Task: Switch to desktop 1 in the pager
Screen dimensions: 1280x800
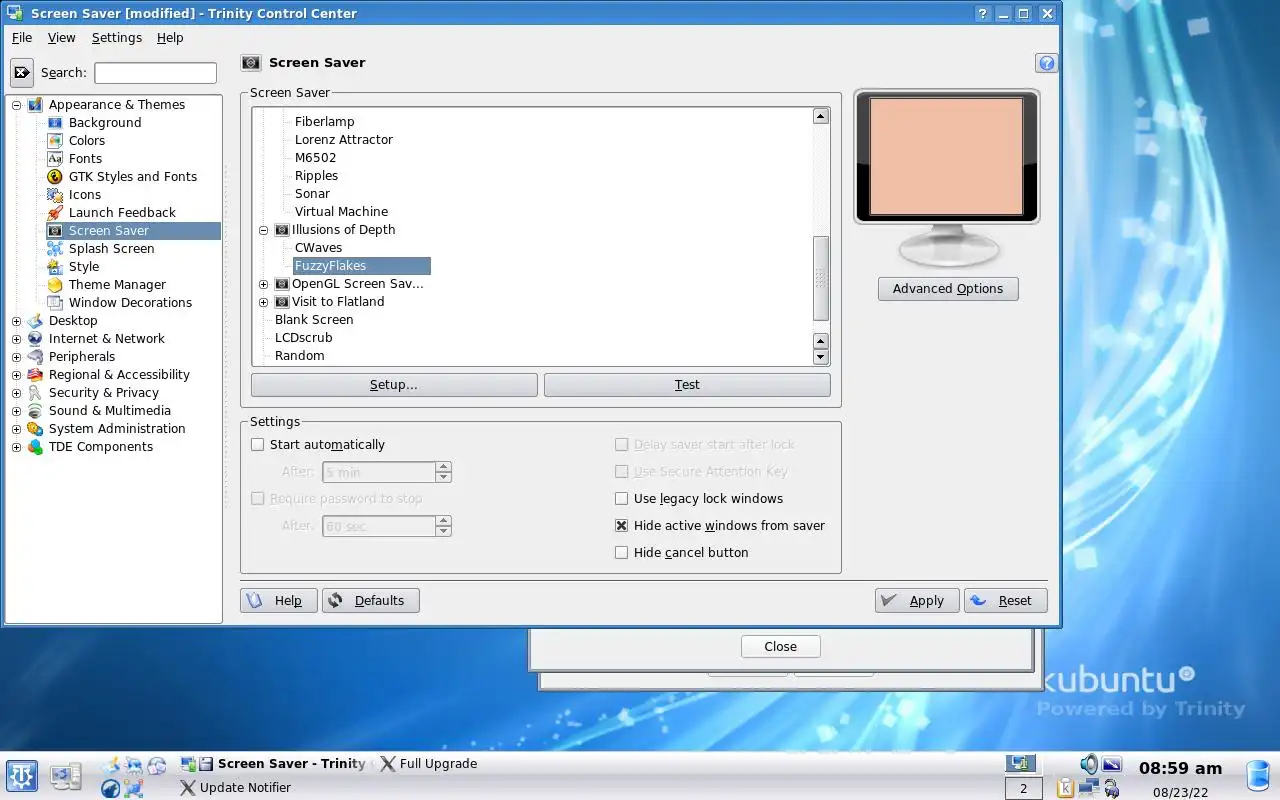Action: pyautogui.click(x=1022, y=764)
